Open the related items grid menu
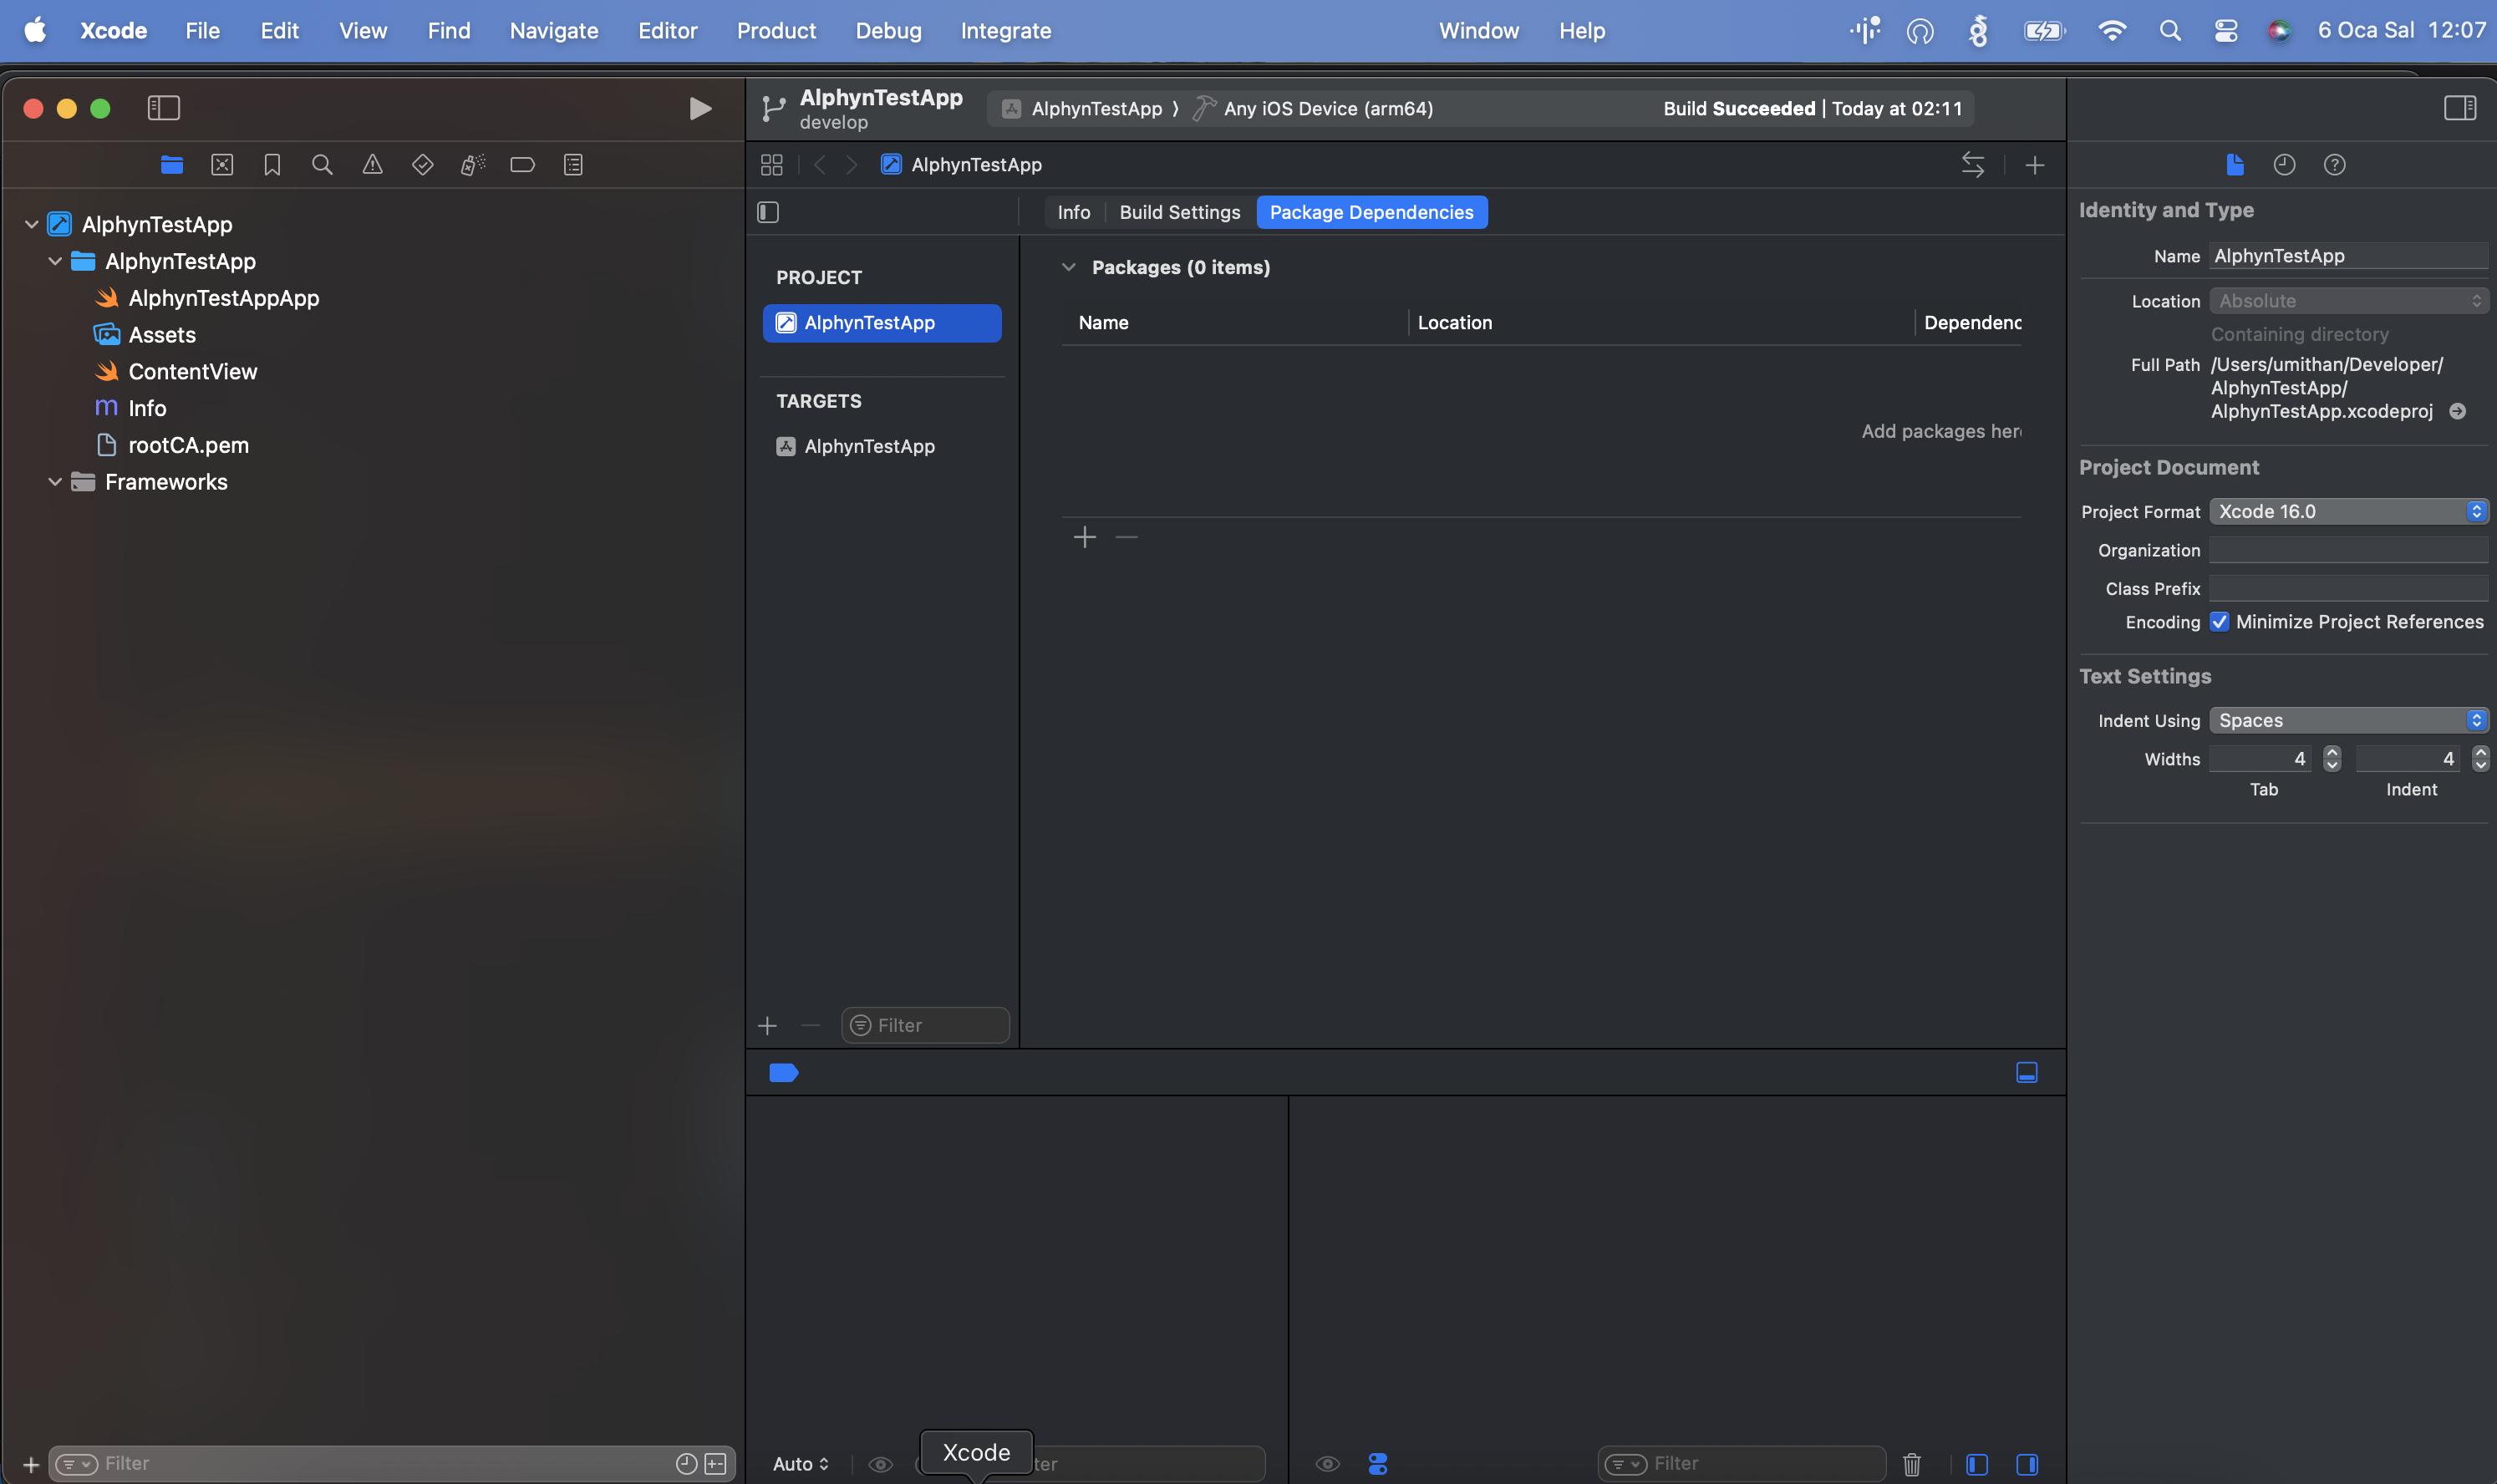 click(x=772, y=165)
